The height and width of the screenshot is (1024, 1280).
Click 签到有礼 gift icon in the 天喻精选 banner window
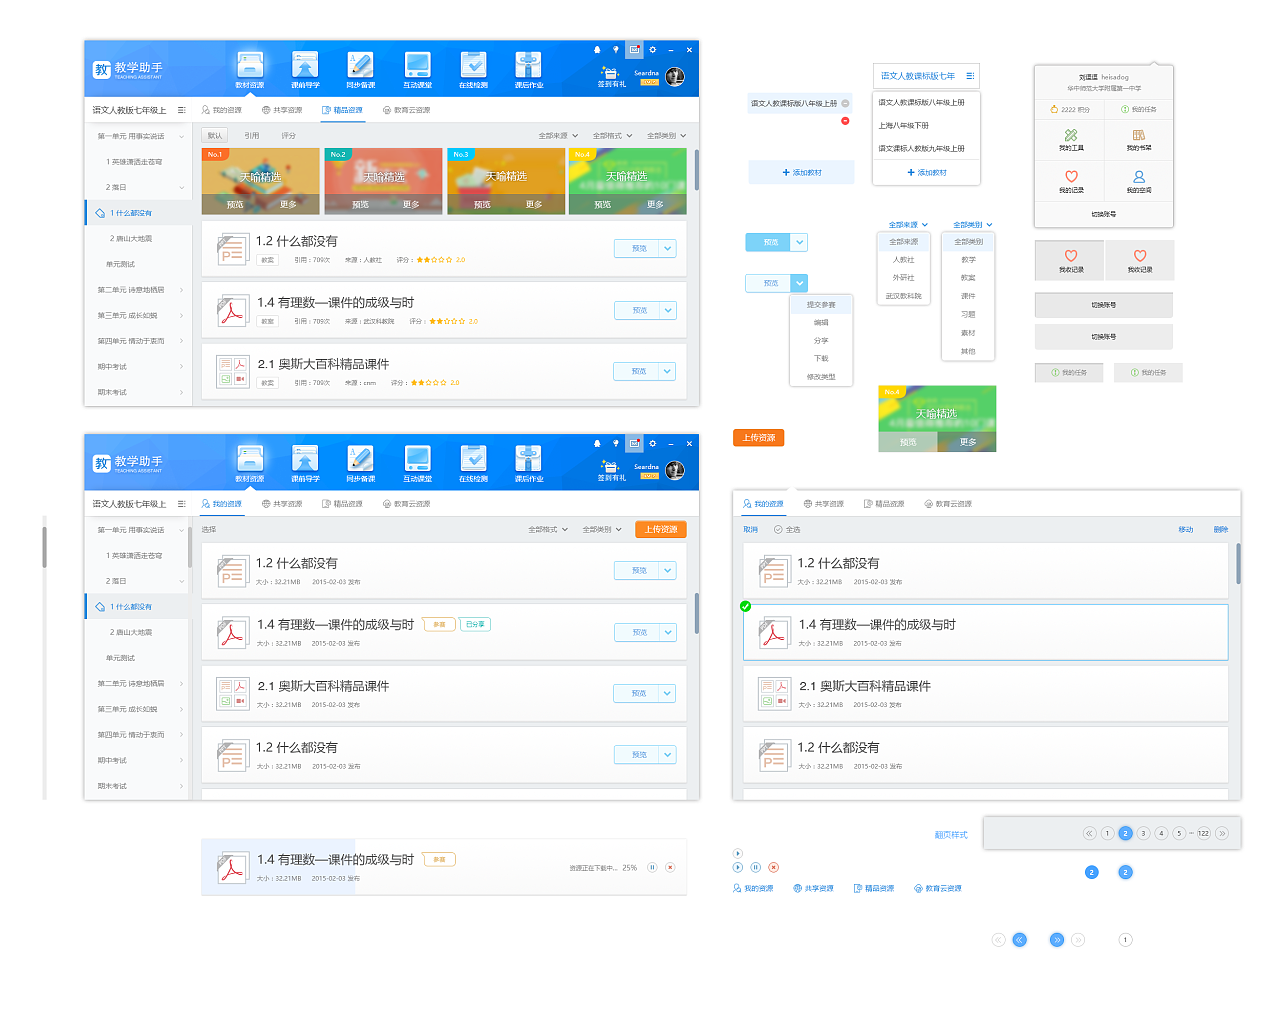coord(611,76)
